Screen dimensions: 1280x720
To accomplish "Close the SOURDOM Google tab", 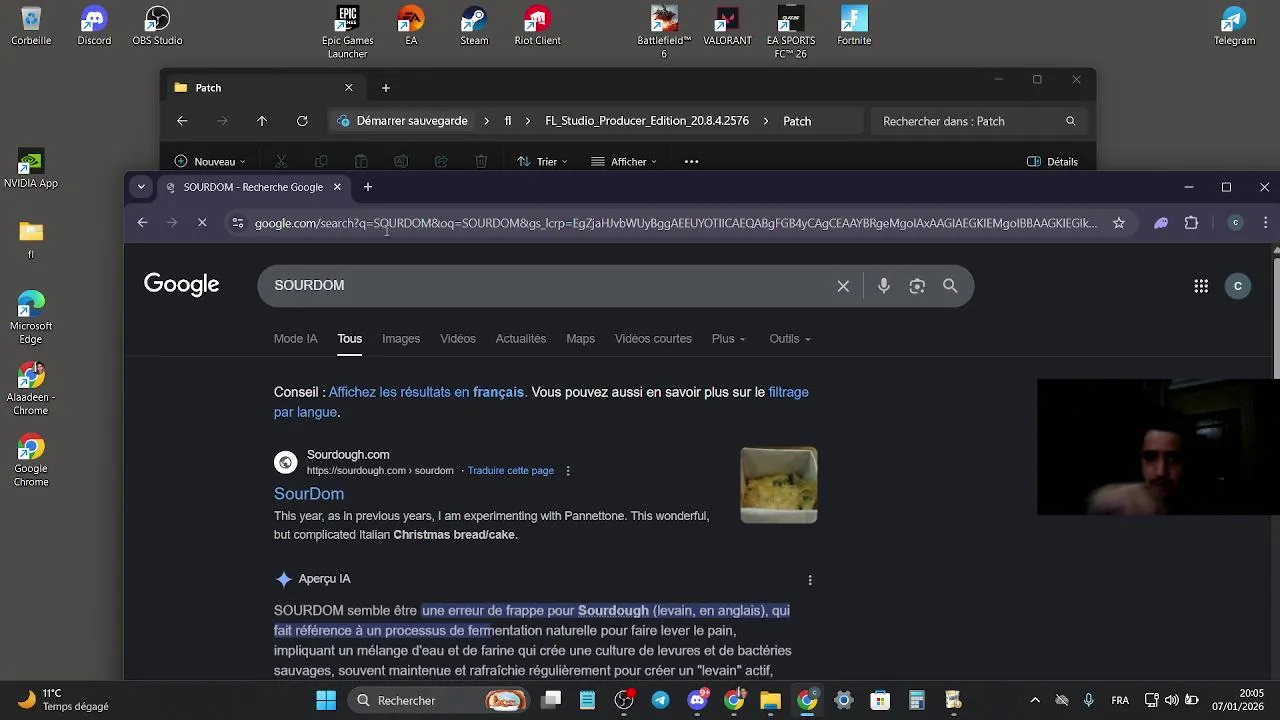I will (337, 187).
